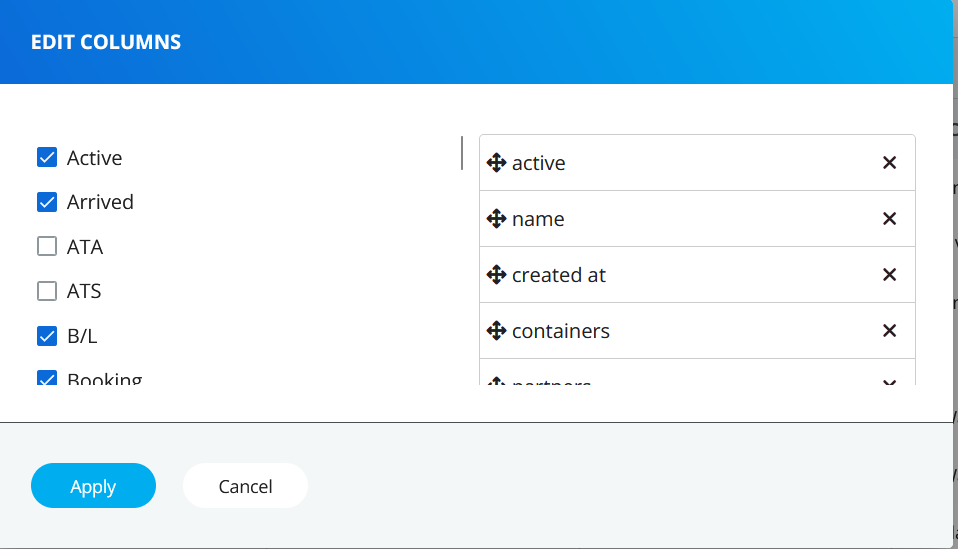The image size is (958, 549).
Task: Disable the B/L column checkbox
Action: click(47, 336)
